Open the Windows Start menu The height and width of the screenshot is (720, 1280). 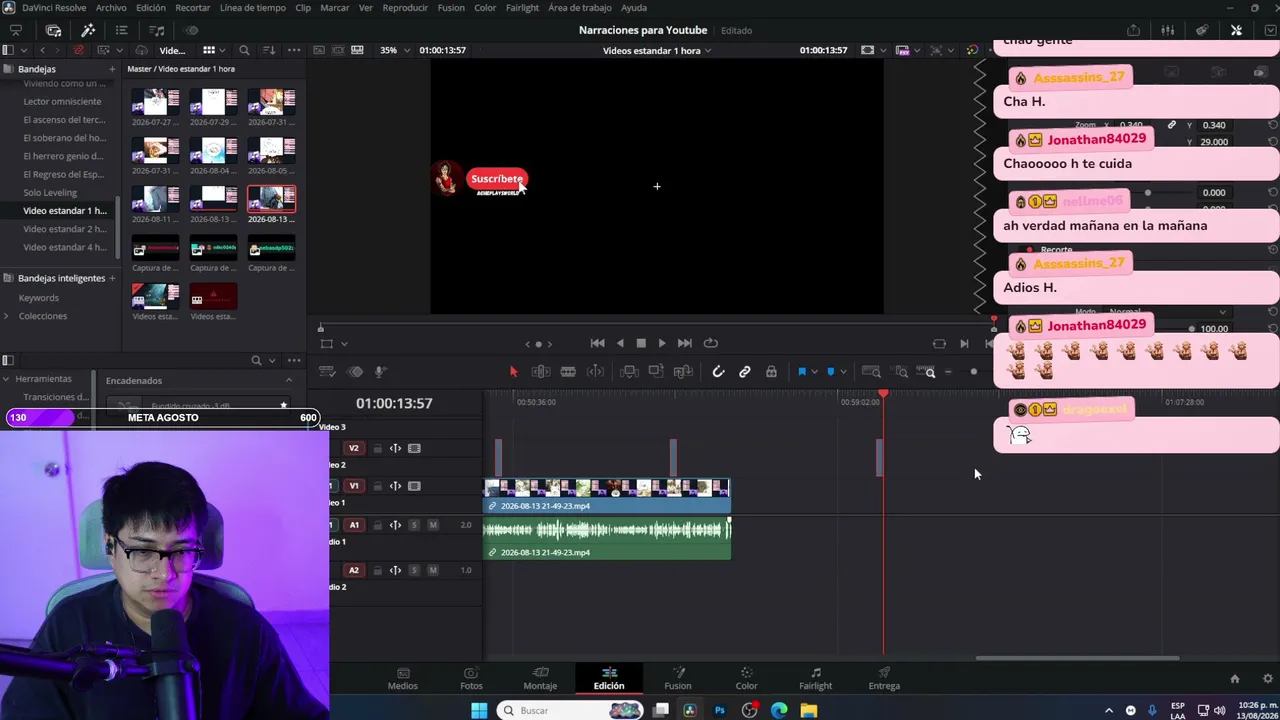(x=479, y=710)
